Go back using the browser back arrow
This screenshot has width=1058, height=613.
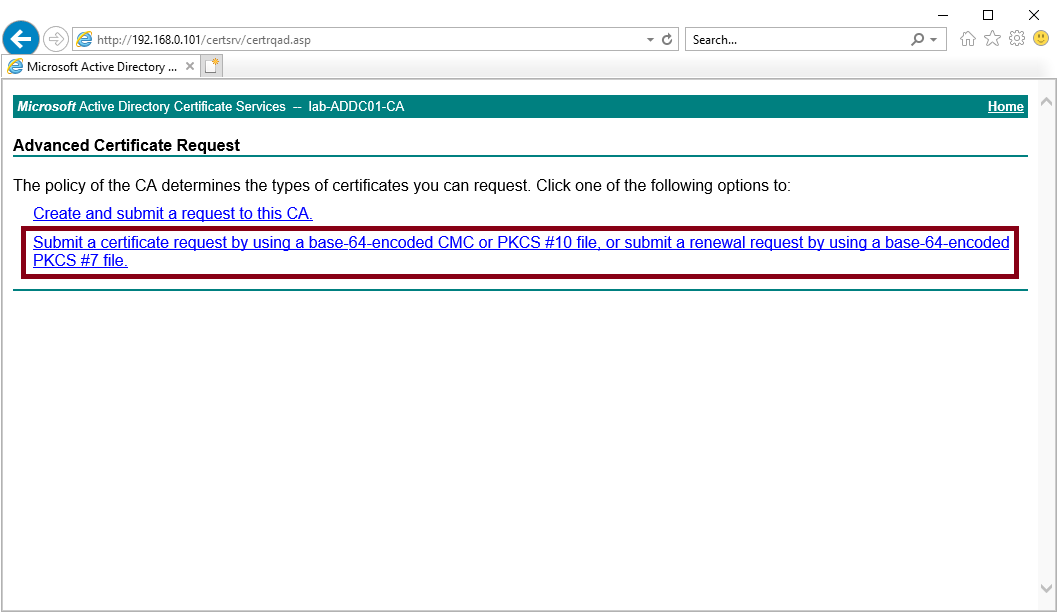pyautogui.click(x=21, y=39)
